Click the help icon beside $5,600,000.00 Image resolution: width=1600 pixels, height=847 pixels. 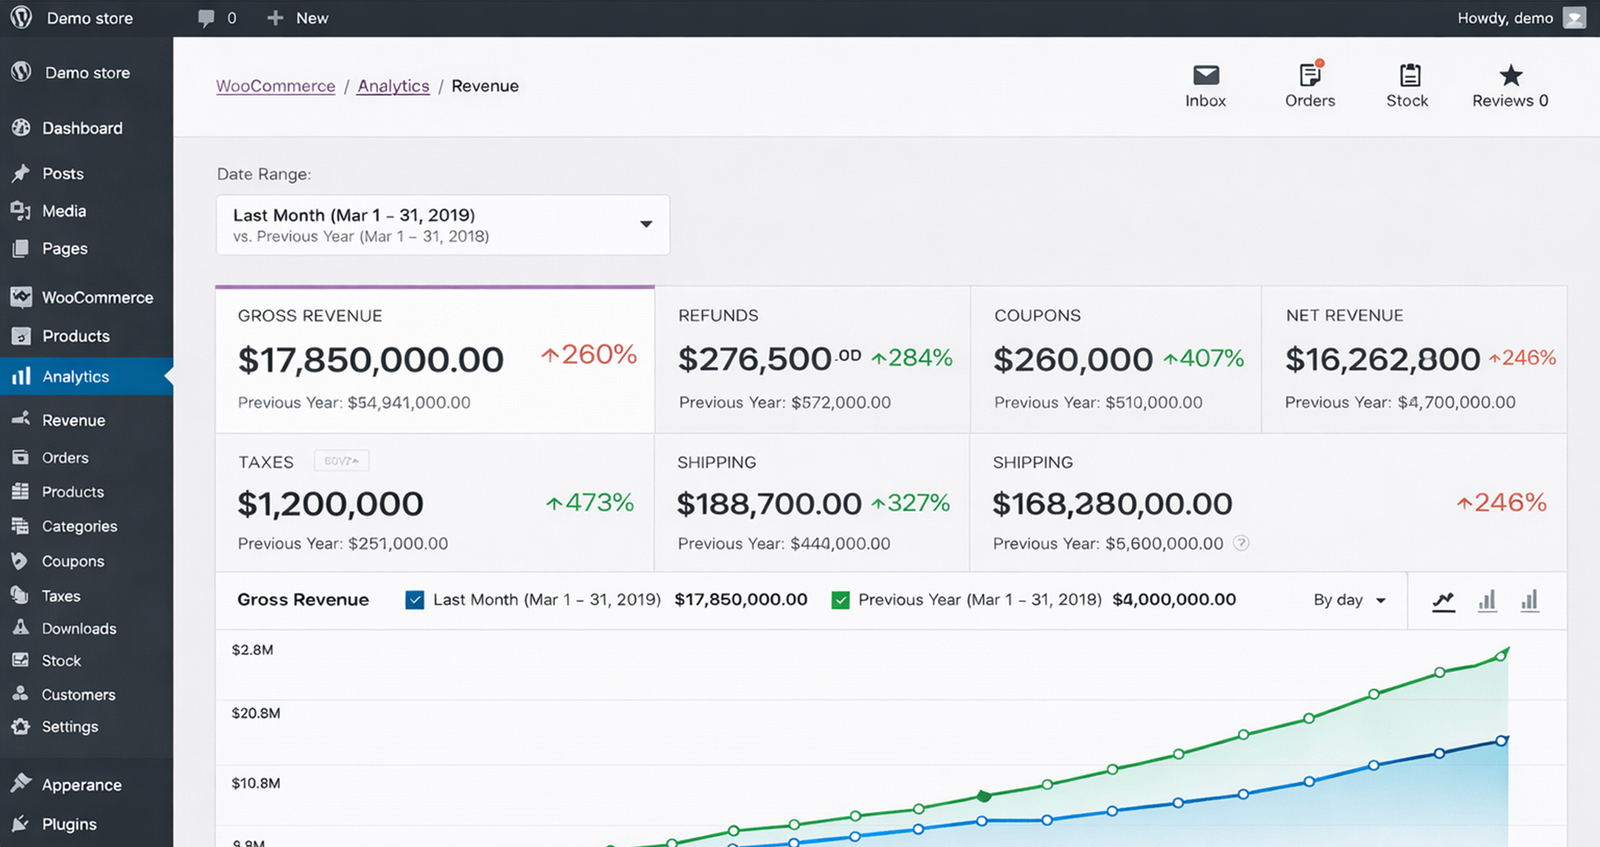(x=1241, y=544)
